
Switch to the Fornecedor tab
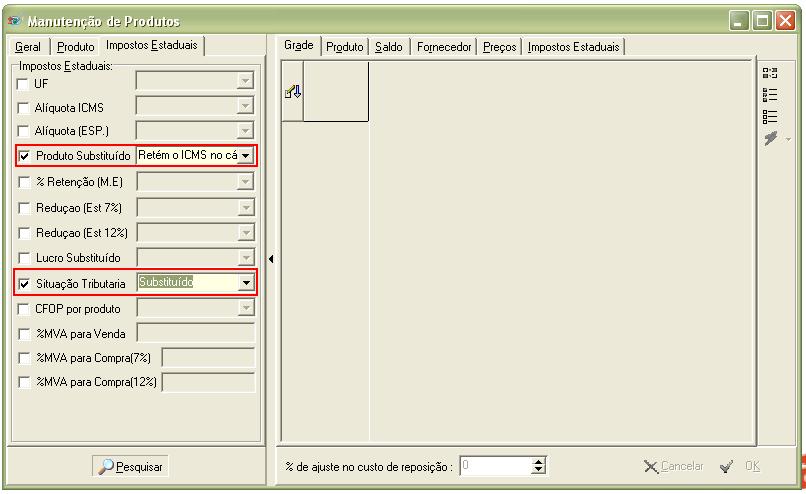click(444, 47)
